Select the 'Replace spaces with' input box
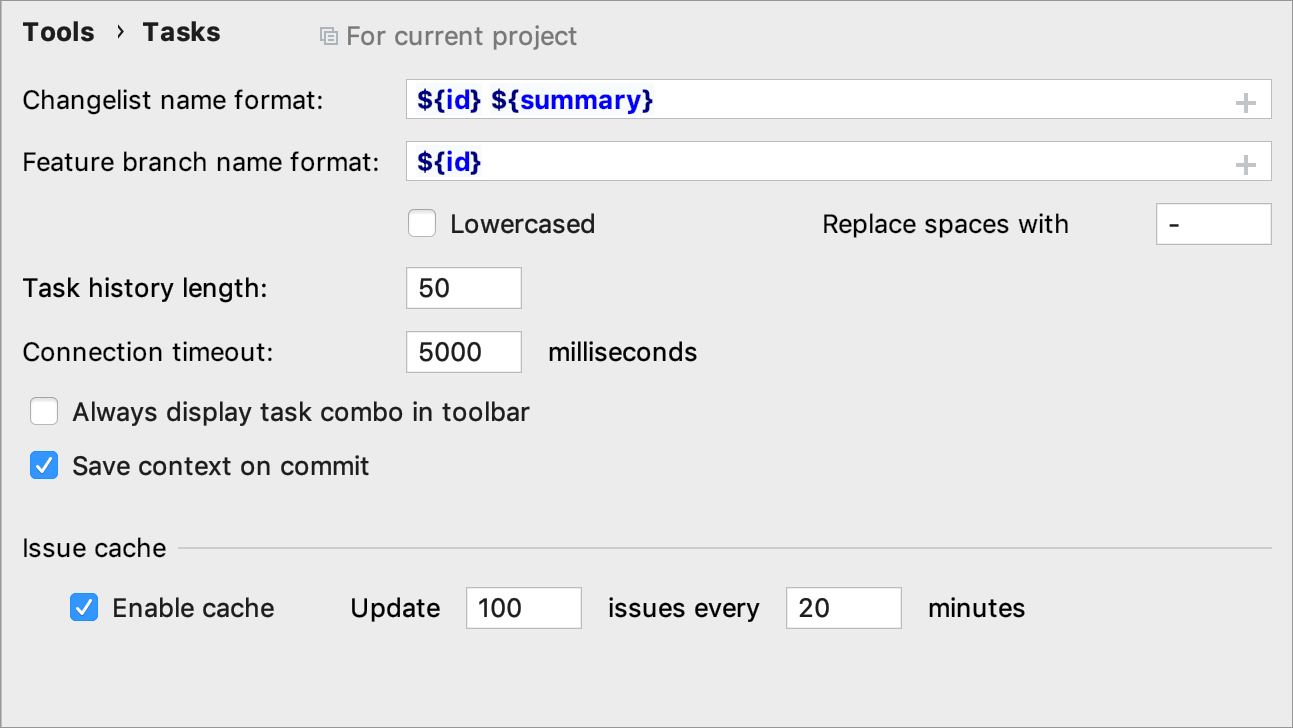 1213,224
